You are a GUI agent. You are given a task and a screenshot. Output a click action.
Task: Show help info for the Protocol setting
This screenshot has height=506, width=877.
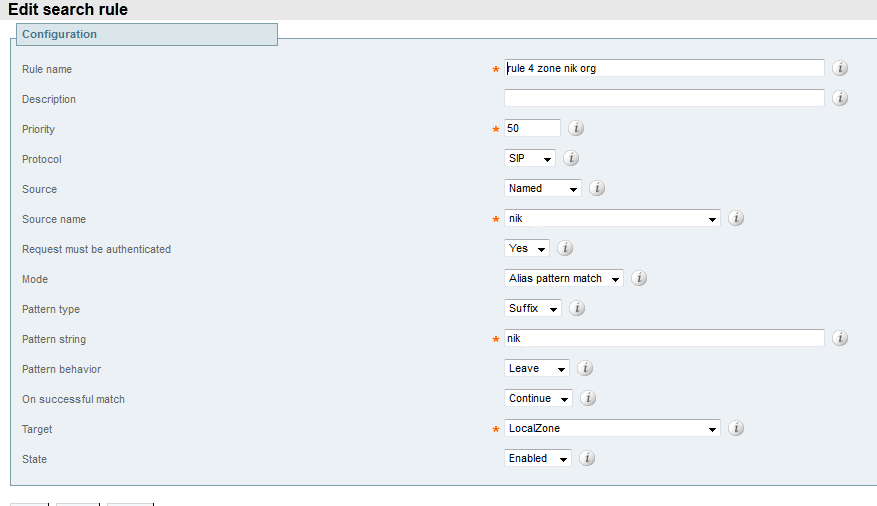[x=571, y=158]
